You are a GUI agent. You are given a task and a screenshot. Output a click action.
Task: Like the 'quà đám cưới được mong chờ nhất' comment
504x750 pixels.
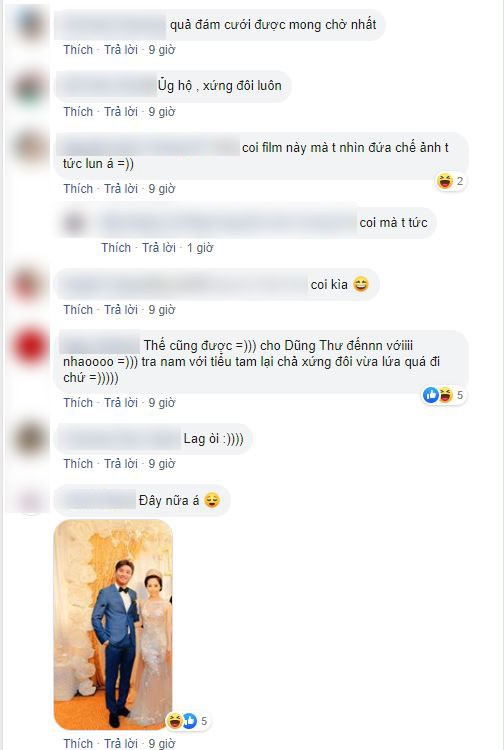[78, 50]
